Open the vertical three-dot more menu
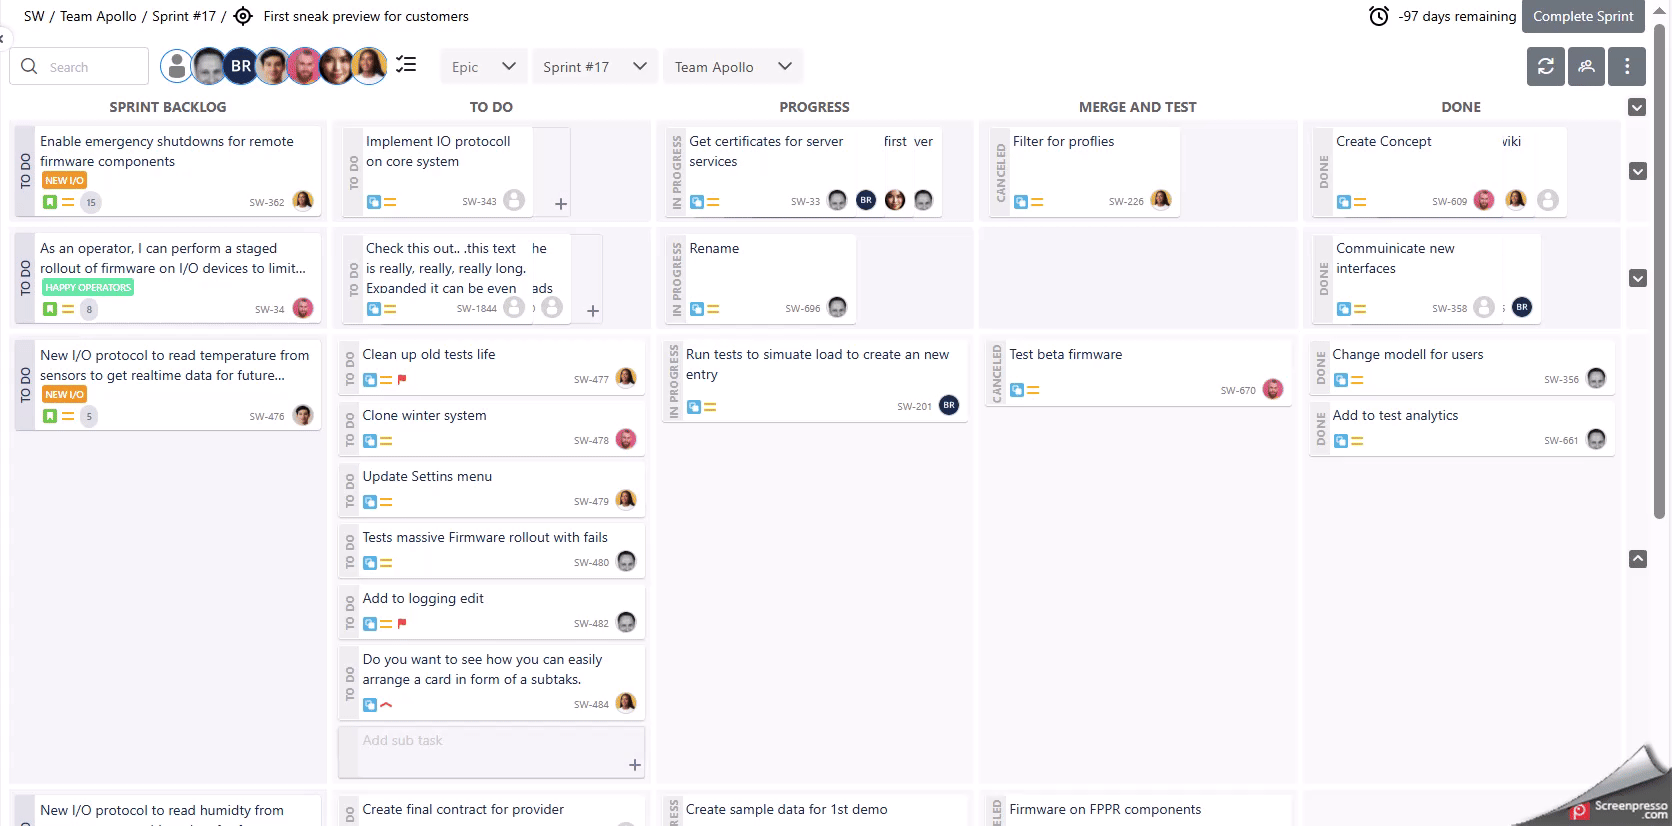The height and width of the screenshot is (826, 1672). pos(1627,67)
